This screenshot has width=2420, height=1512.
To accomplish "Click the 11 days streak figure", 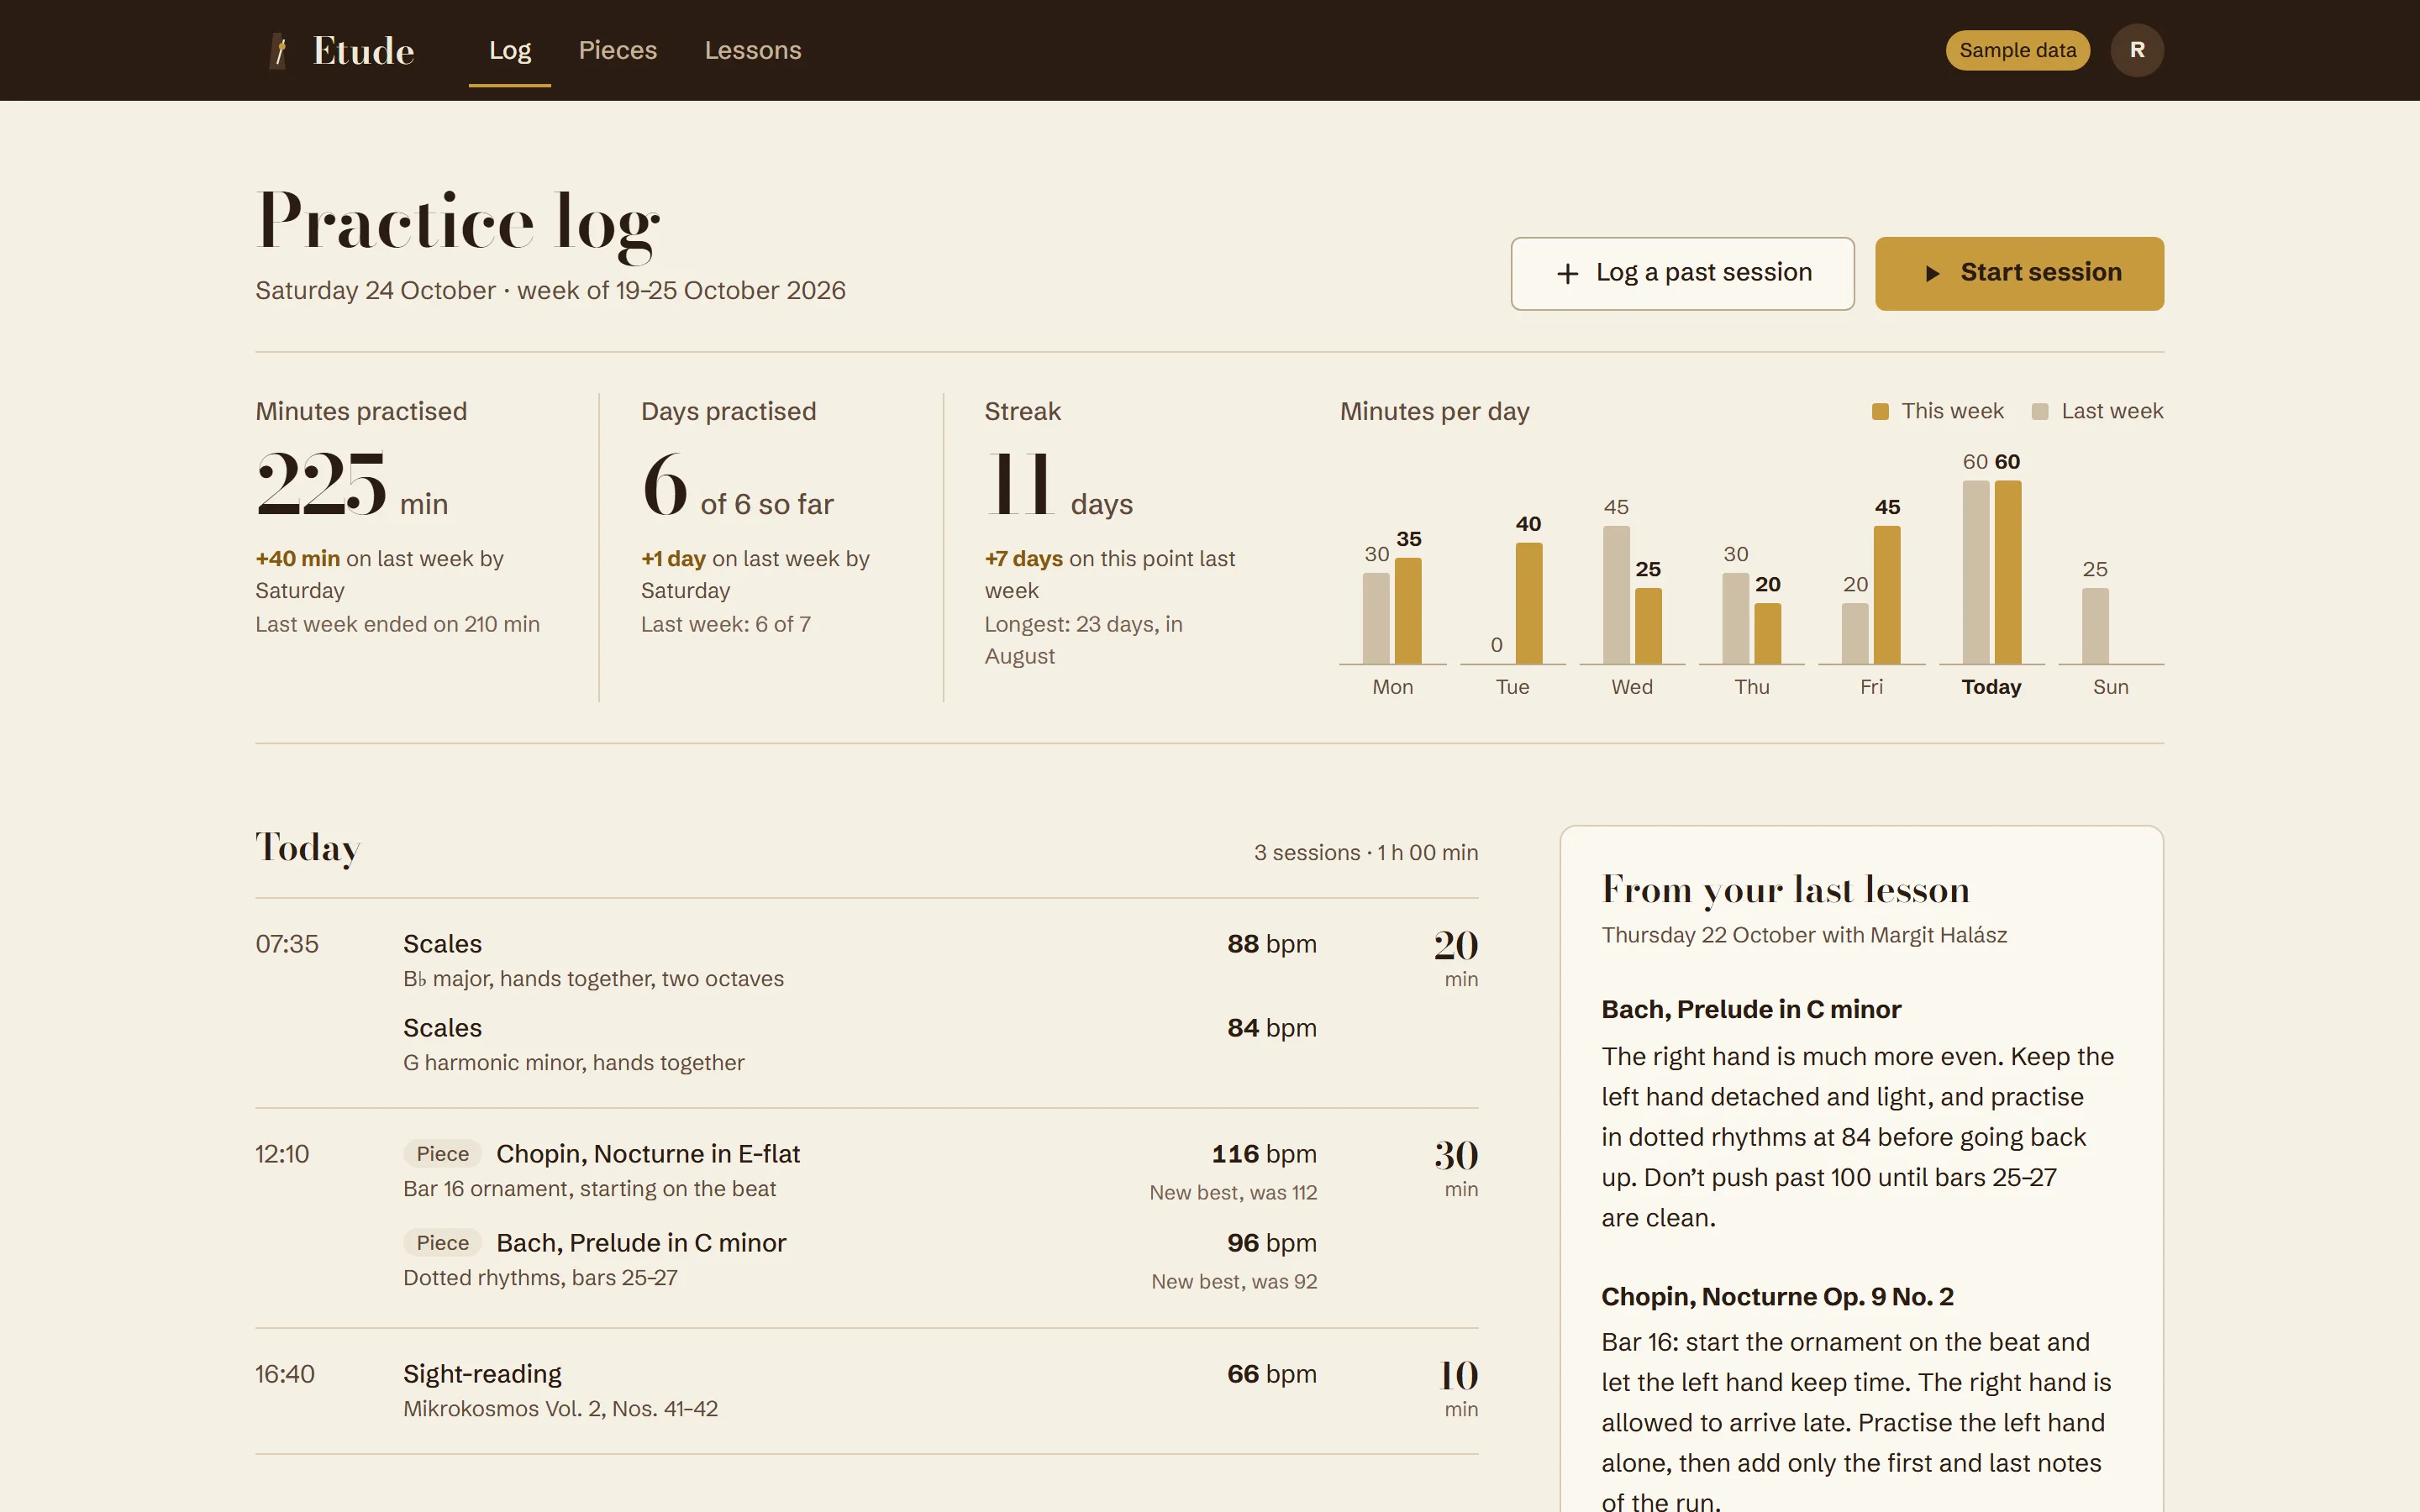I will (1019, 483).
